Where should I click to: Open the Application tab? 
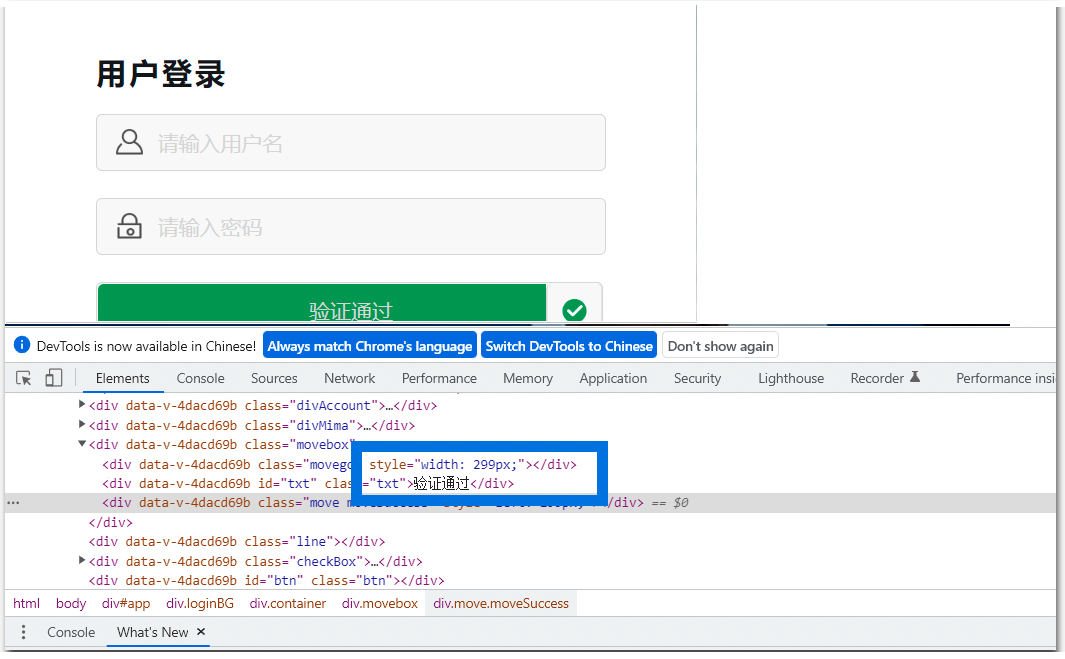tap(613, 378)
